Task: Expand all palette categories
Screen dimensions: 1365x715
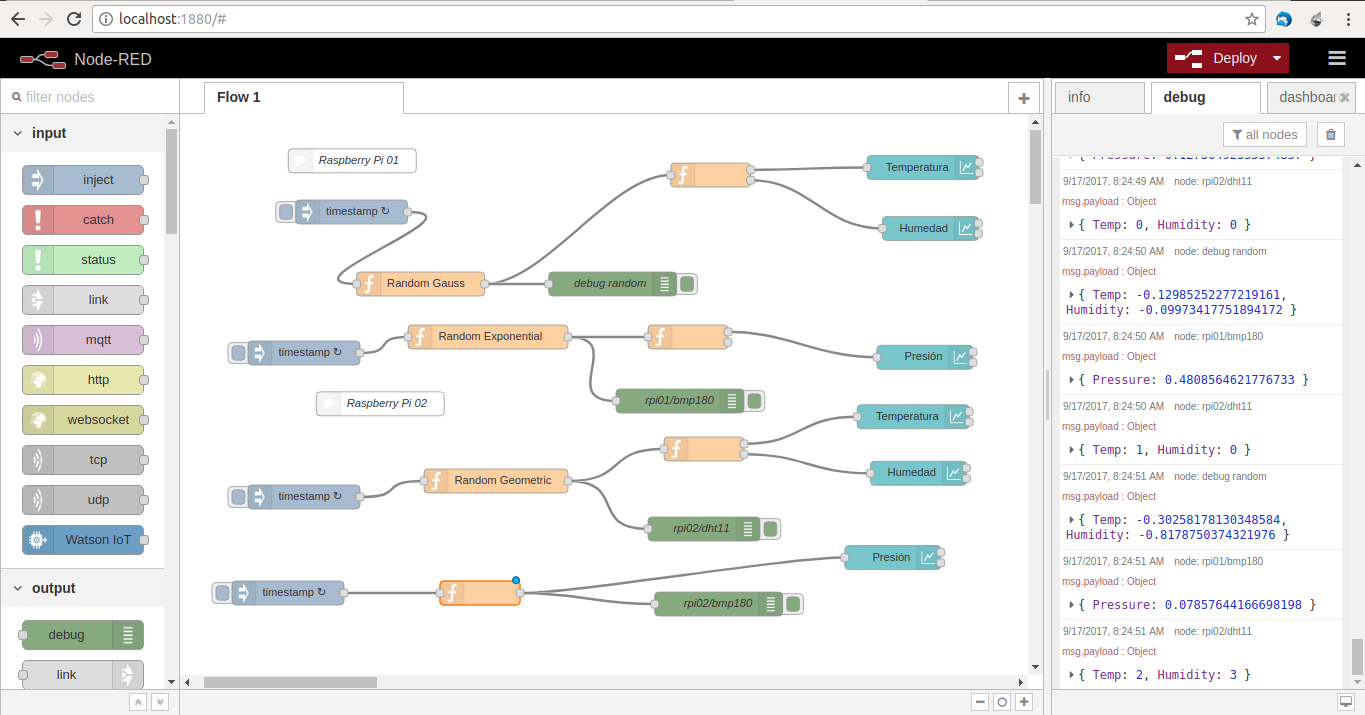Action: click(159, 702)
